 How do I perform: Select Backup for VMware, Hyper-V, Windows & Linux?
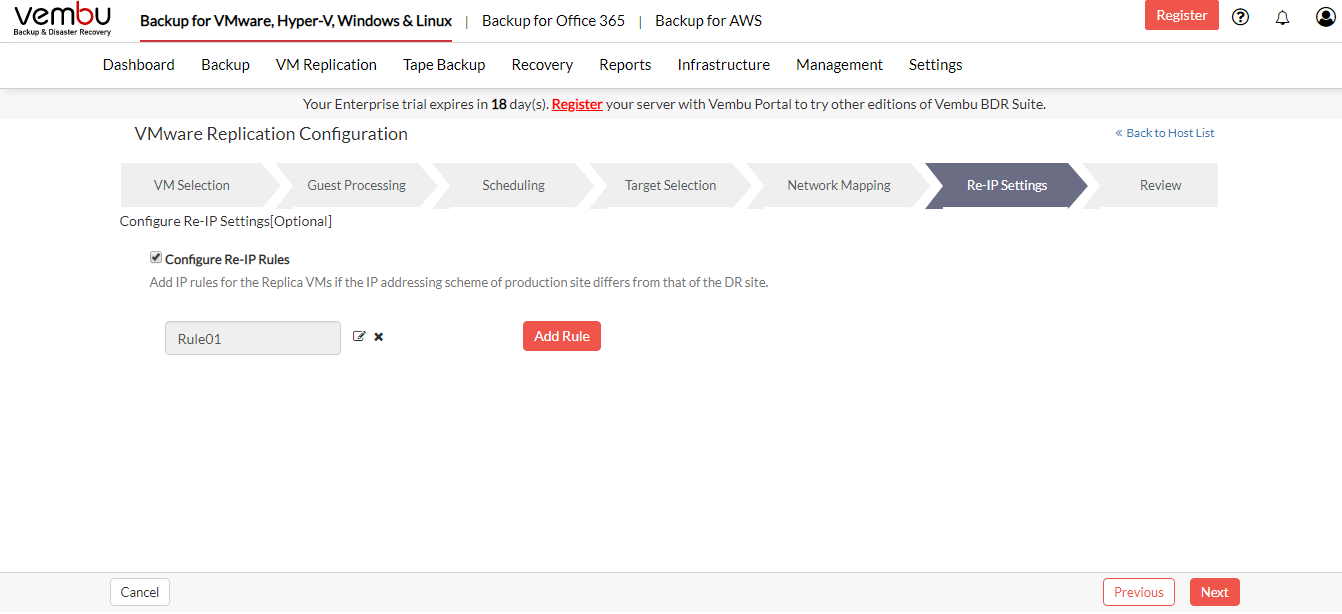296,21
